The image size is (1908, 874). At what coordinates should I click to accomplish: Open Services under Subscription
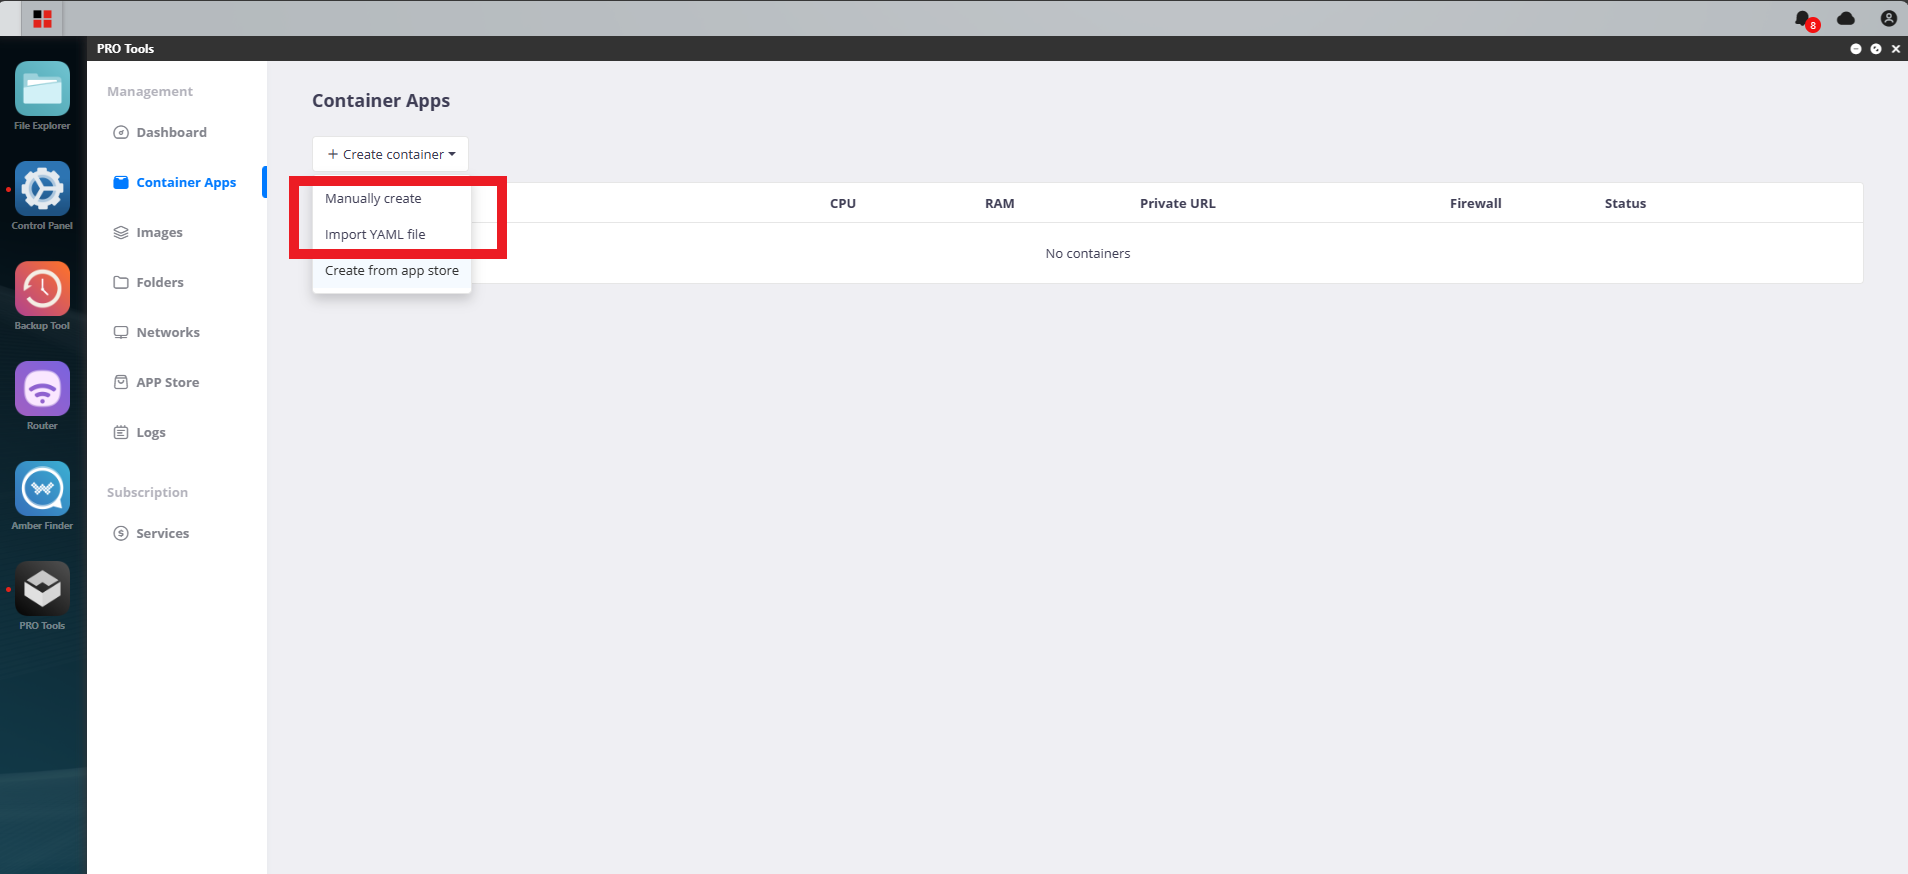[x=151, y=533]
